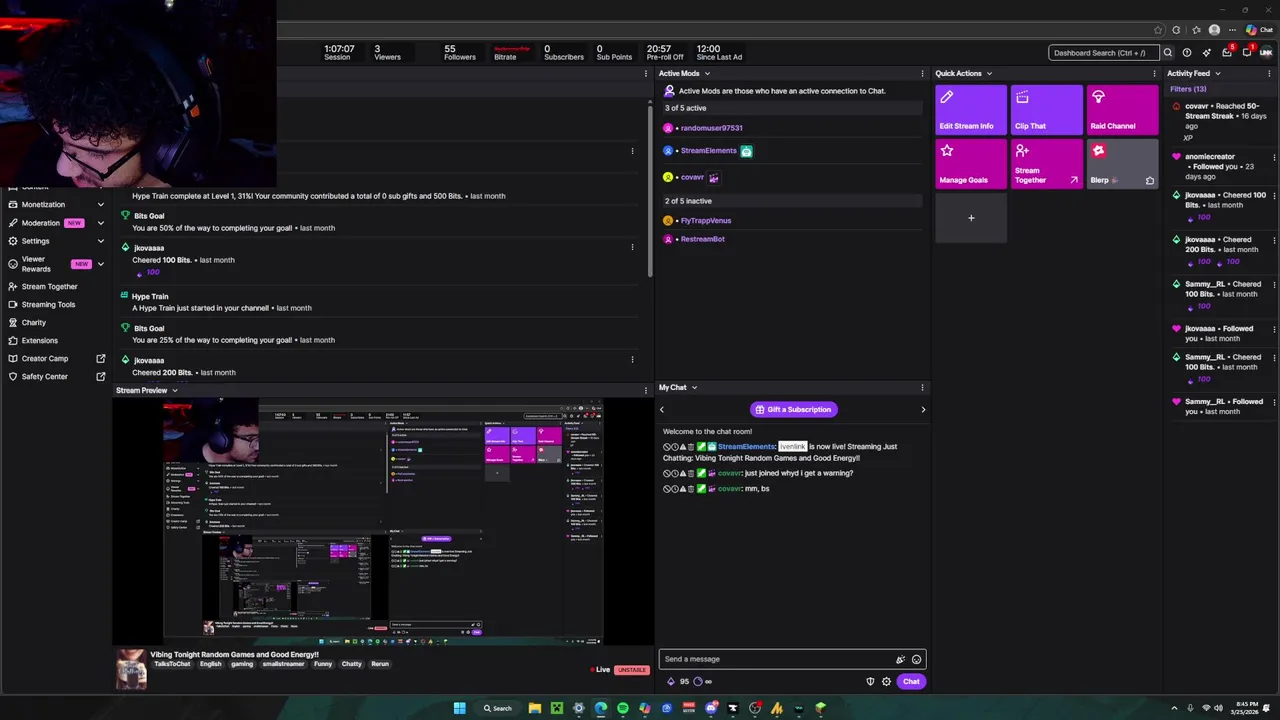Open Spotify from the taskbar
The height and width of the screenshot is (720, 1280).
tap(622, 708)
